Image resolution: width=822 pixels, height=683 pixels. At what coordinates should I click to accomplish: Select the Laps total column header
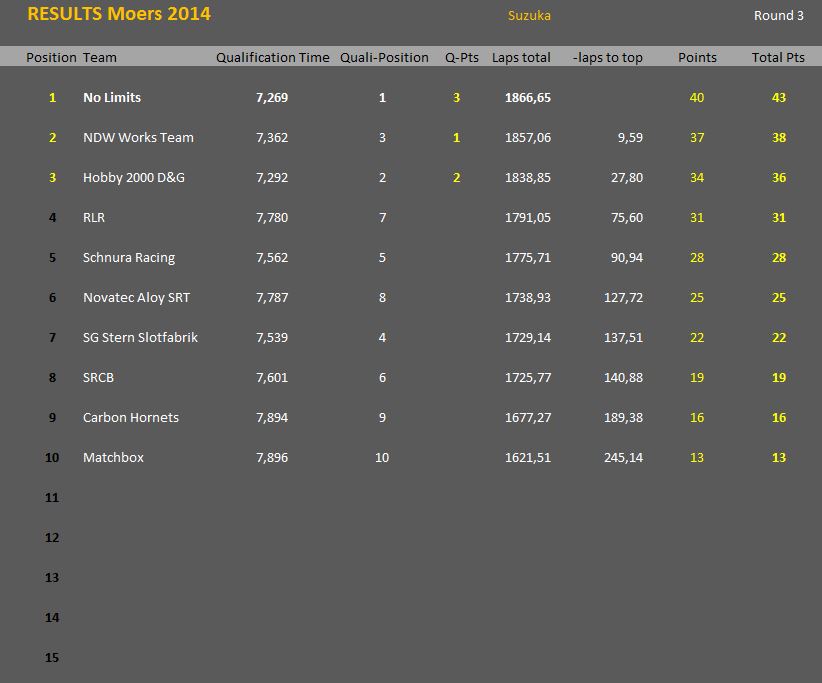click(x=521, y=58)
